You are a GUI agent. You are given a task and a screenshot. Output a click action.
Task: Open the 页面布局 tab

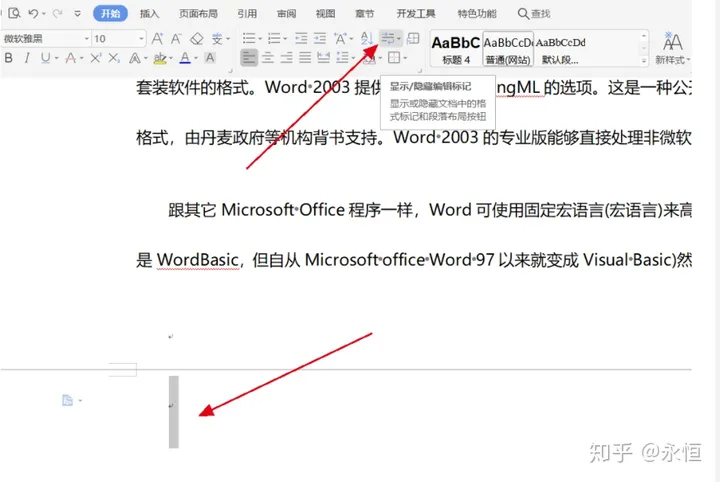(x=198, y=14)
